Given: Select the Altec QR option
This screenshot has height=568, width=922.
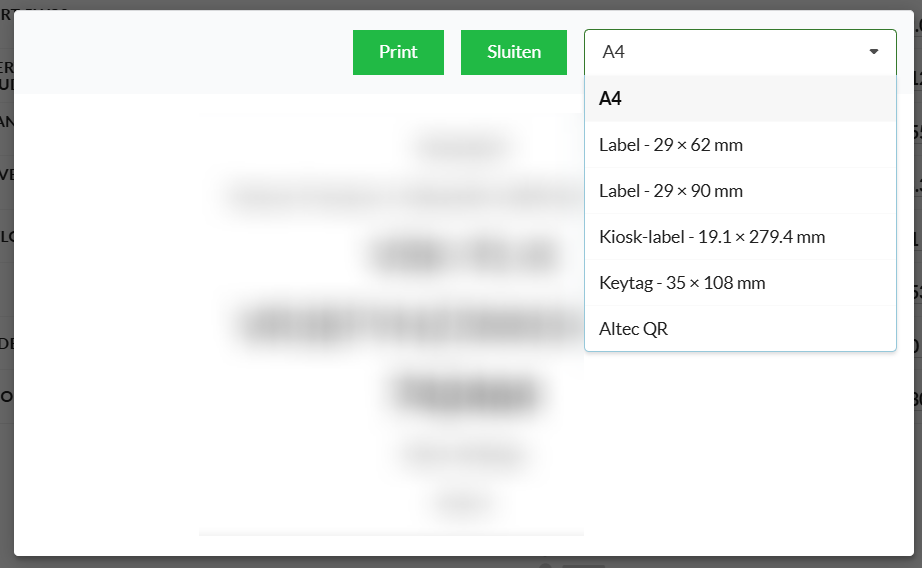Looking at the screenshot, I should pos(740,329).
